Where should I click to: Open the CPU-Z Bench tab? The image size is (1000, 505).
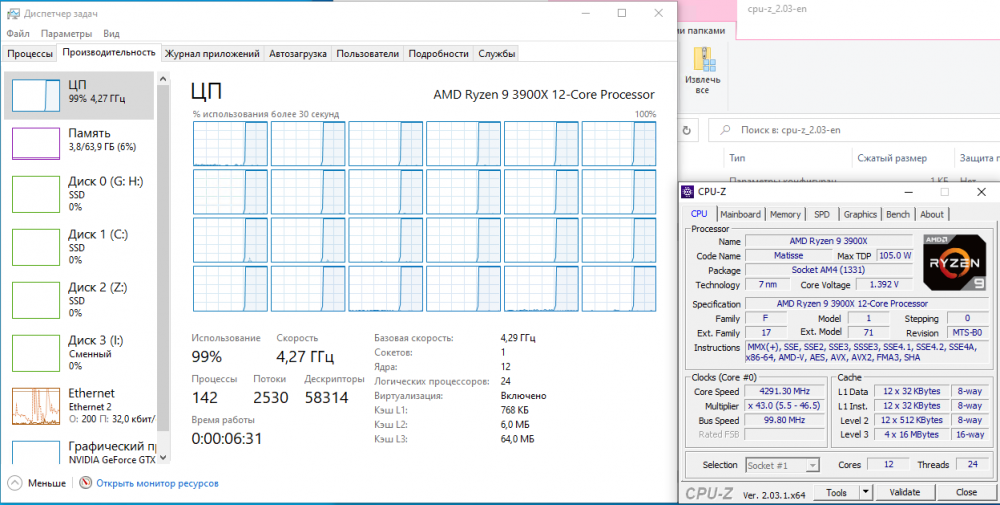click(x=897, y=214)
